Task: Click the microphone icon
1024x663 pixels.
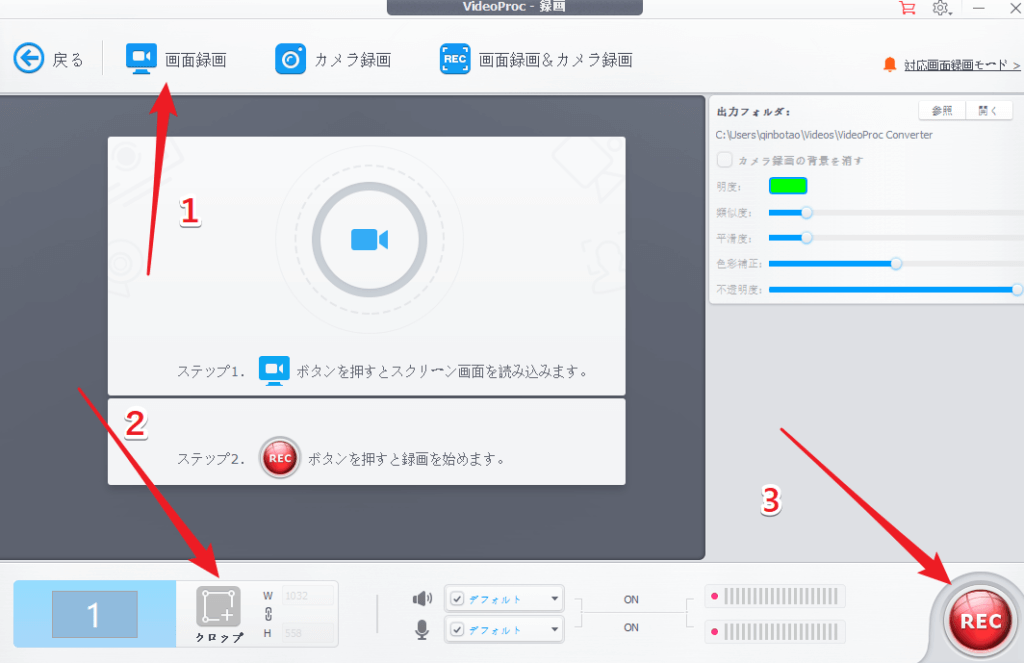Action: point(422,630)
